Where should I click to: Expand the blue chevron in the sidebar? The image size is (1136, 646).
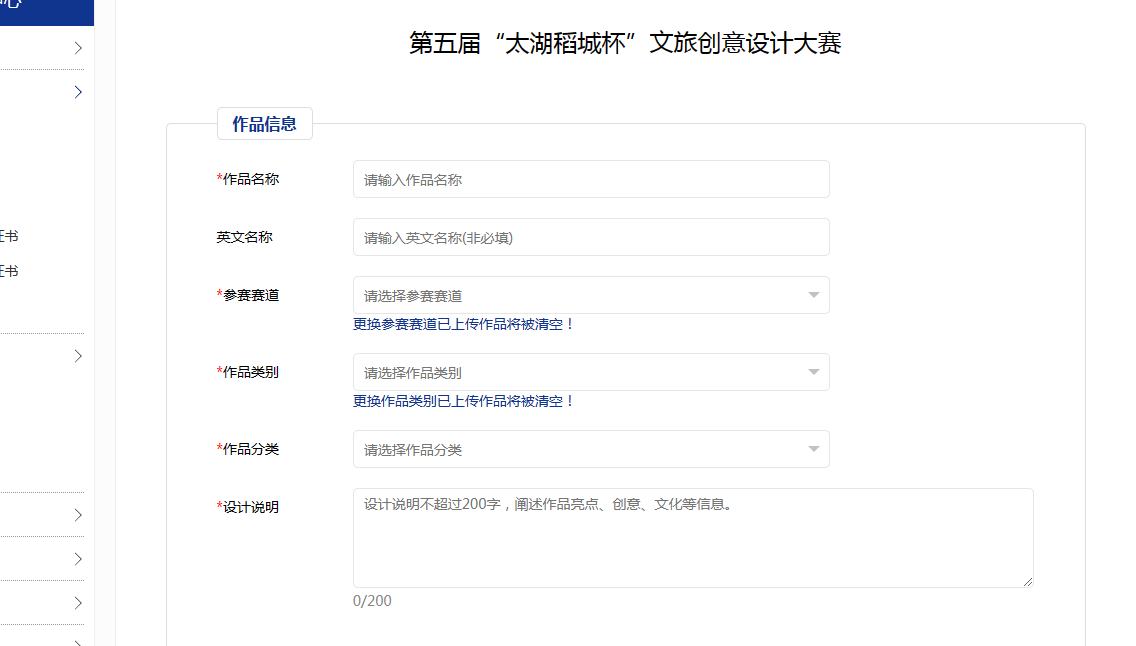[78, 92]
